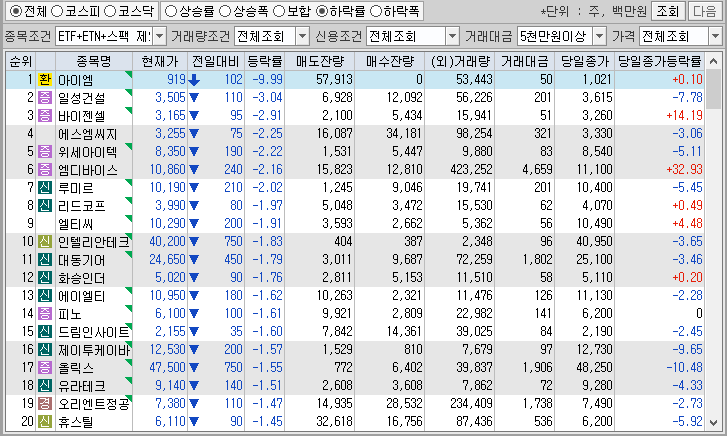Click the 당일종가등락률 column header
The height and width of the screenshot is (436, 727).
coord(659,61)
